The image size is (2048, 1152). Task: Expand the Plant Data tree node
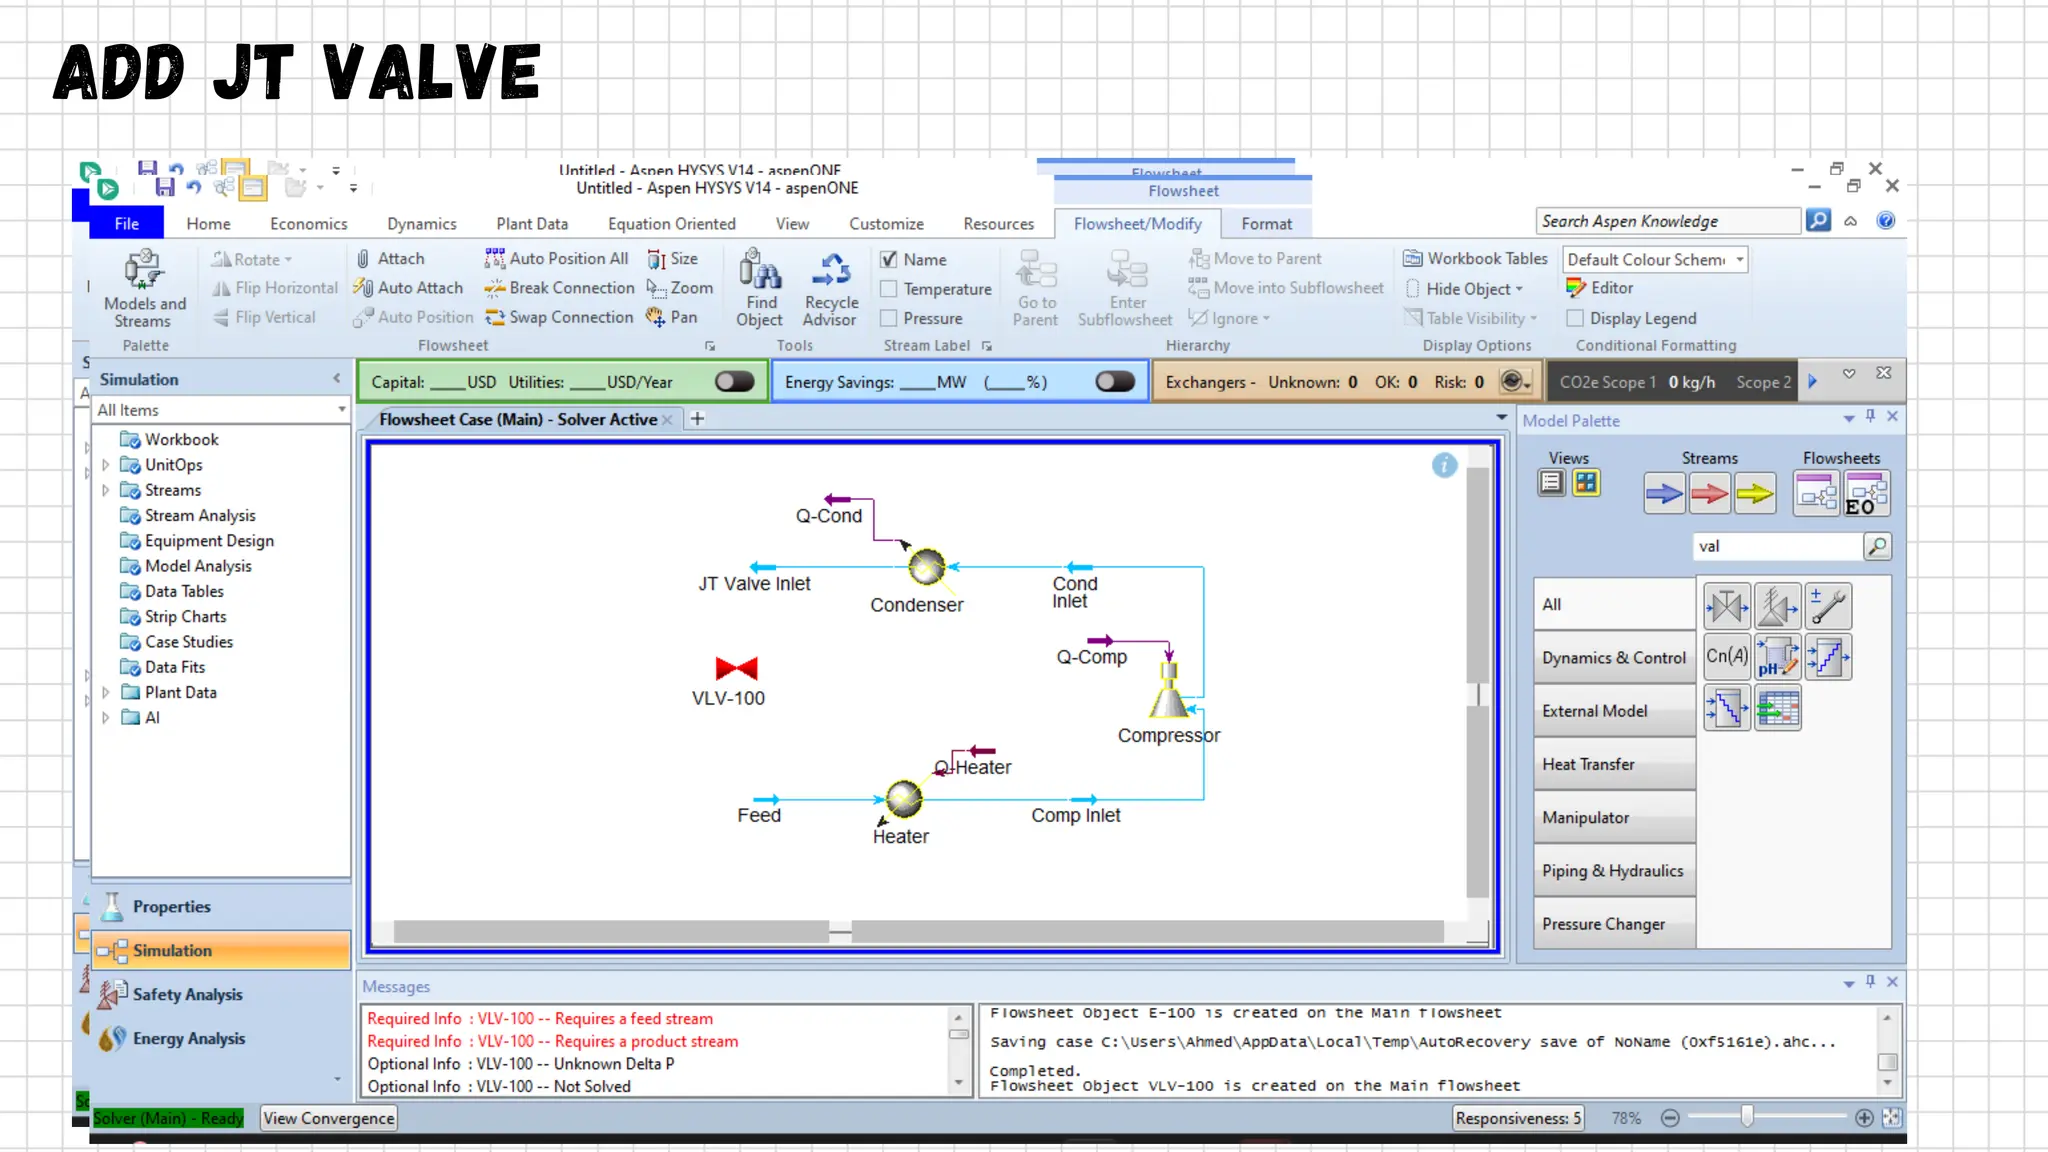point(106,692)
